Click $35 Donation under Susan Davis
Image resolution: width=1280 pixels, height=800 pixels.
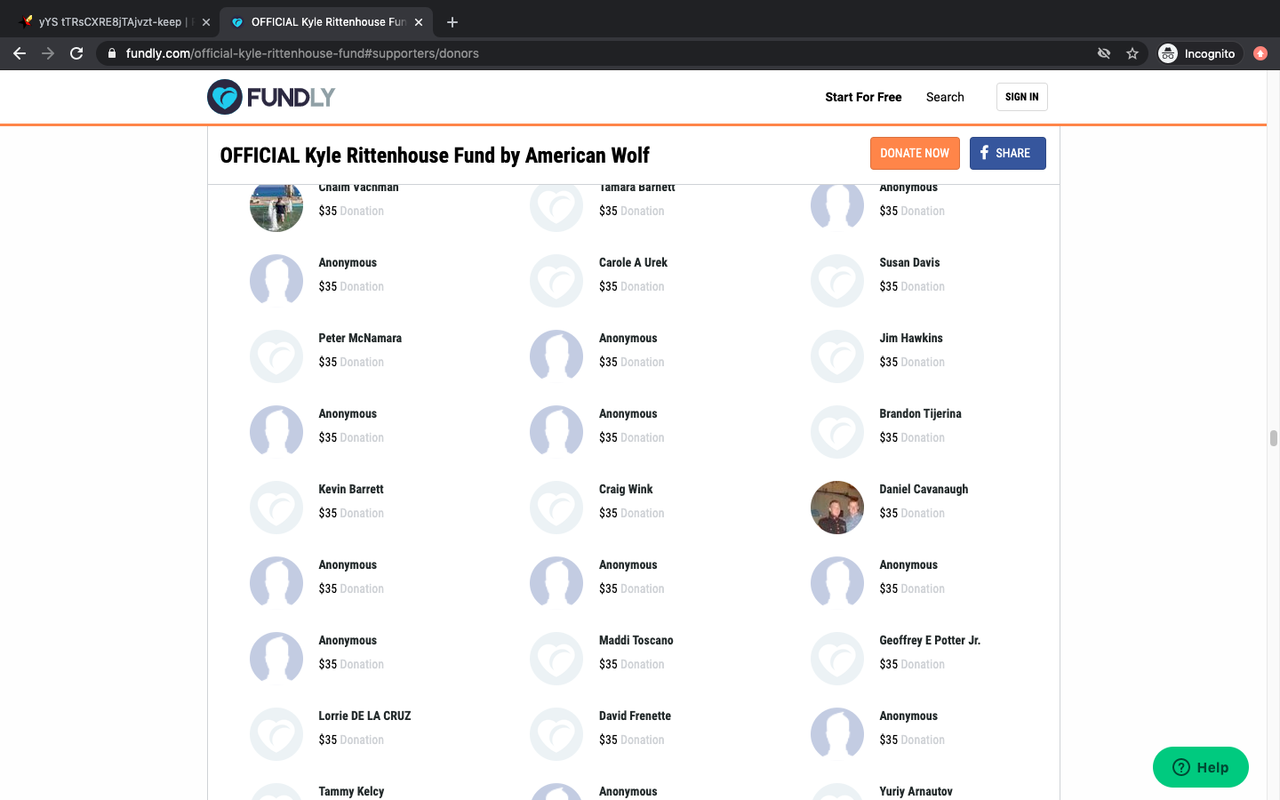click(912, 286)
